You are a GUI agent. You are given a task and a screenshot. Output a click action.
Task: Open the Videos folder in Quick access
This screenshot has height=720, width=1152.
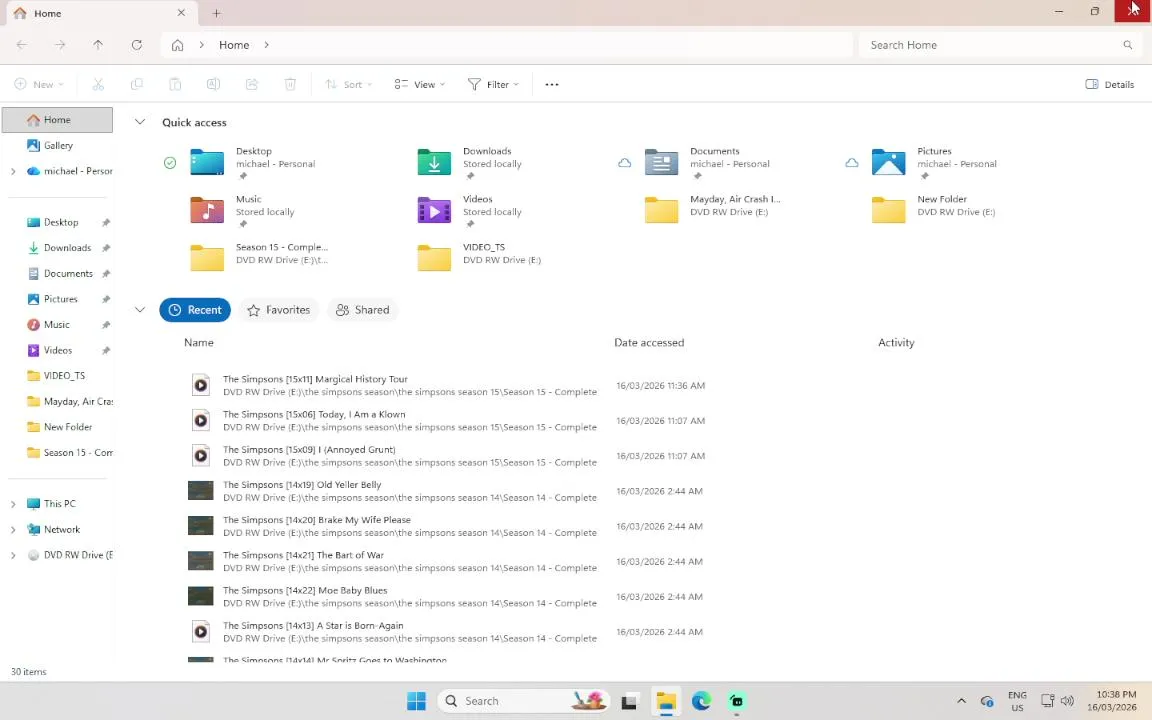(470, 212)
